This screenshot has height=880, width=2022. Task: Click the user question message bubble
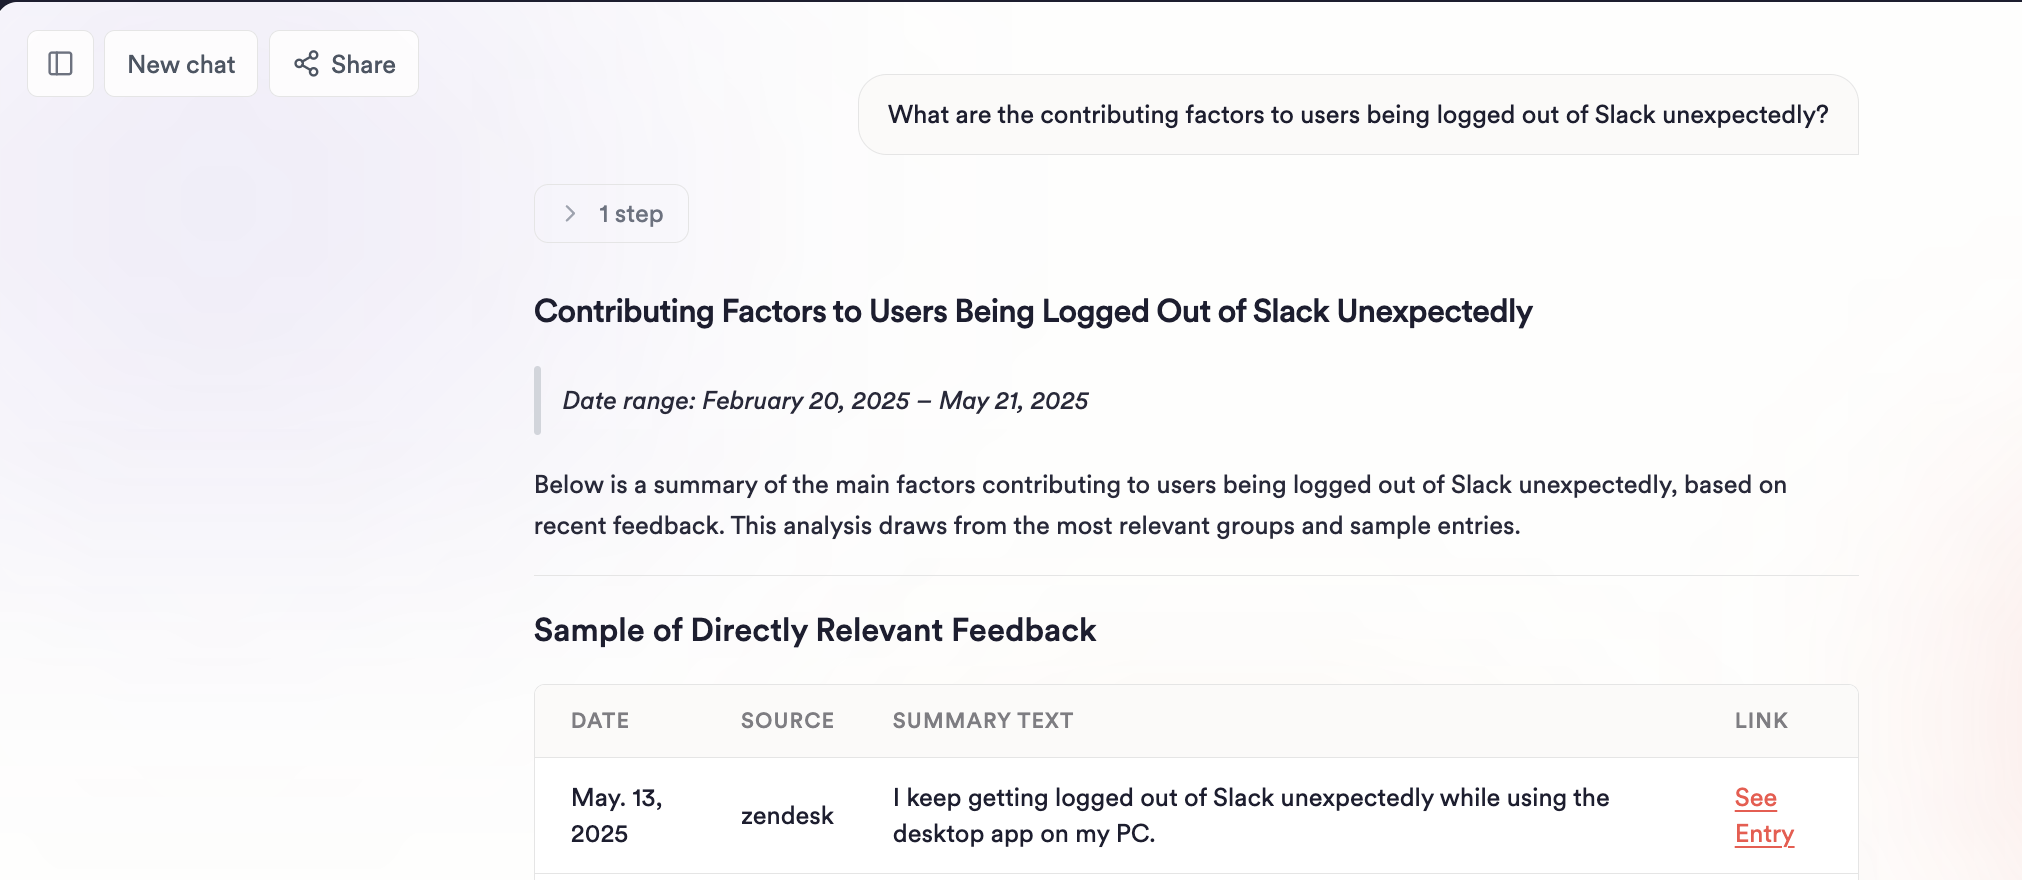pyautogui.click(x=1357, y=115)
